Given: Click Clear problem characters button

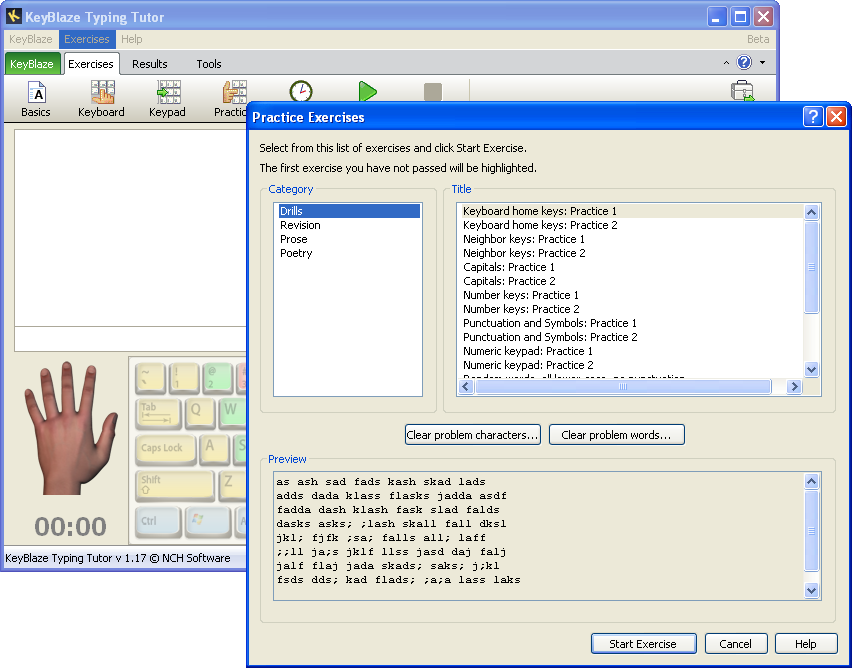Looking at the screenshot, I should pyautogui.click(x=473, y=435).
